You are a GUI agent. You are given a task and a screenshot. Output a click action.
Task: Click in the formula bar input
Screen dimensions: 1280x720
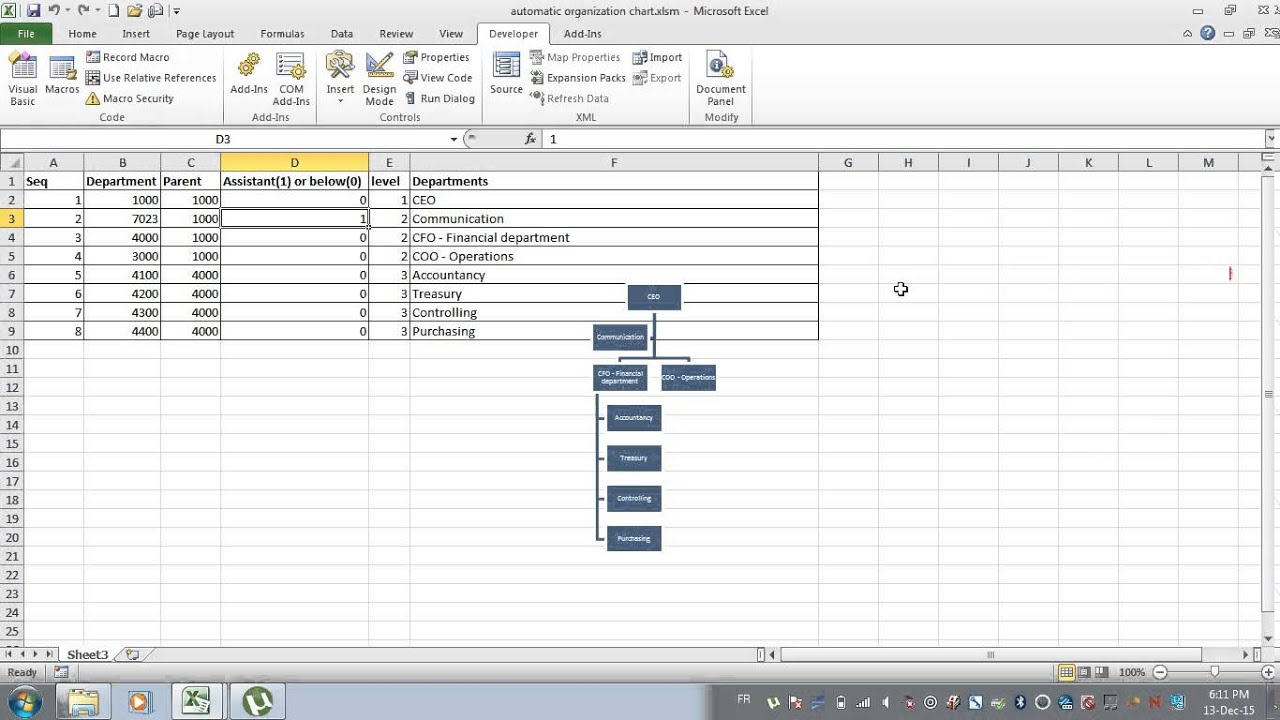click(904, 139)
